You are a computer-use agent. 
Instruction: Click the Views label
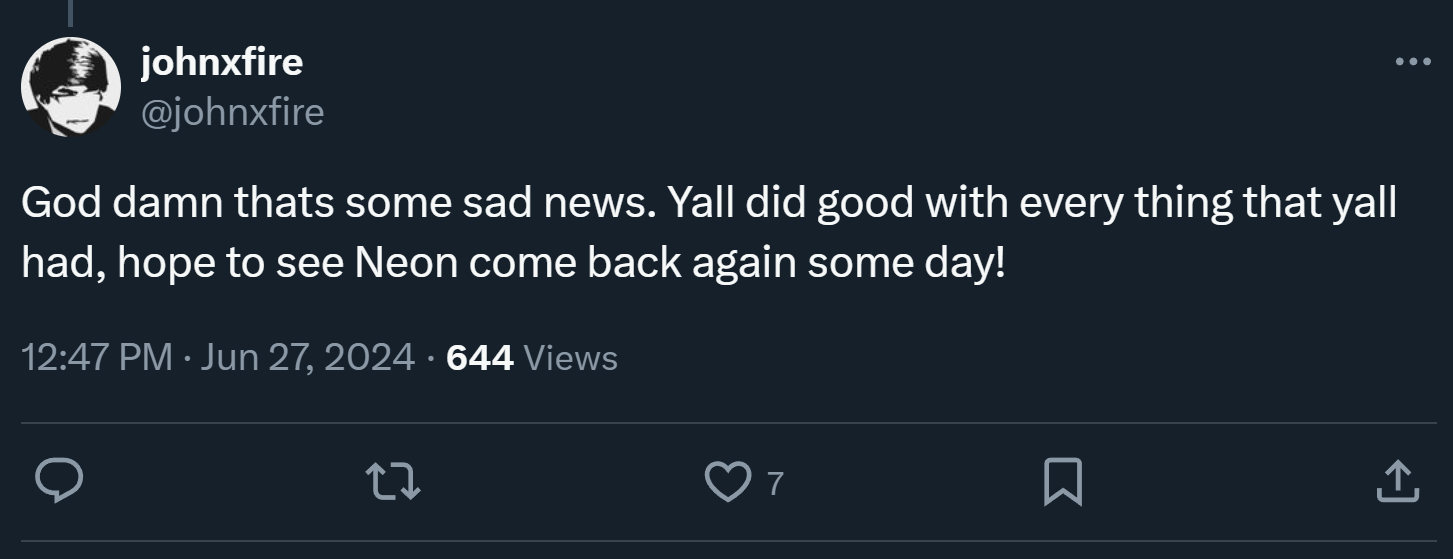[x=570, y=357]
